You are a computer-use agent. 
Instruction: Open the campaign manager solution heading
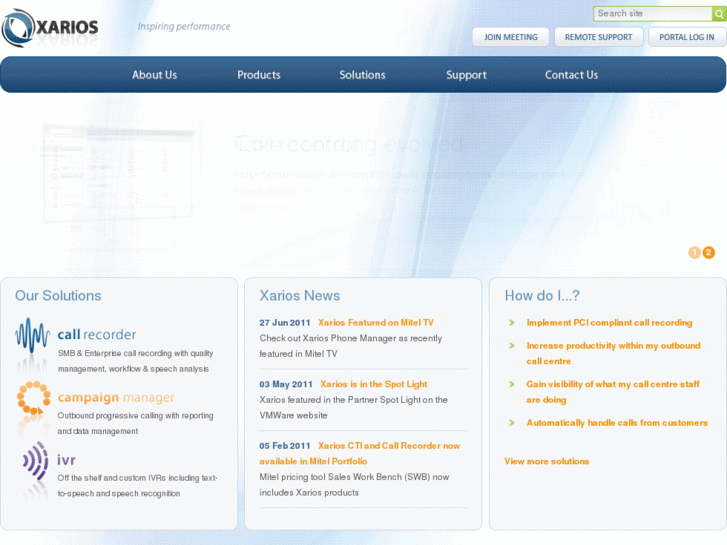(x=116, y=398)
